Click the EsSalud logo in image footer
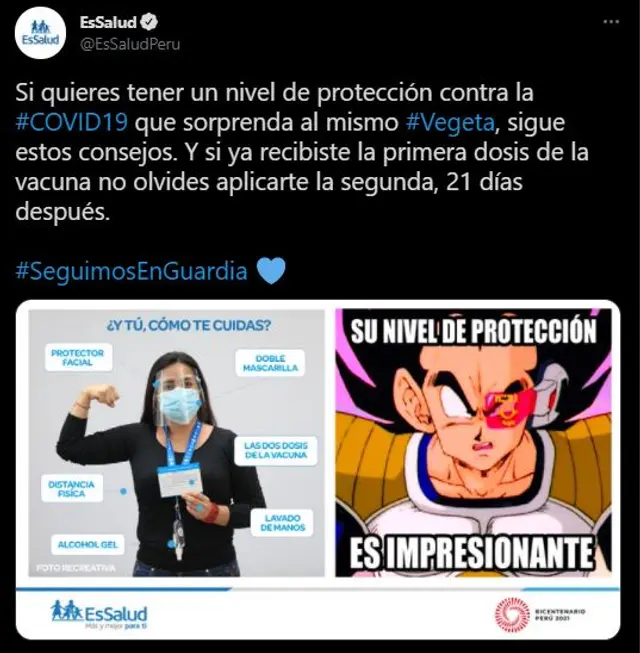640x653 pixels. pos(99,615)
